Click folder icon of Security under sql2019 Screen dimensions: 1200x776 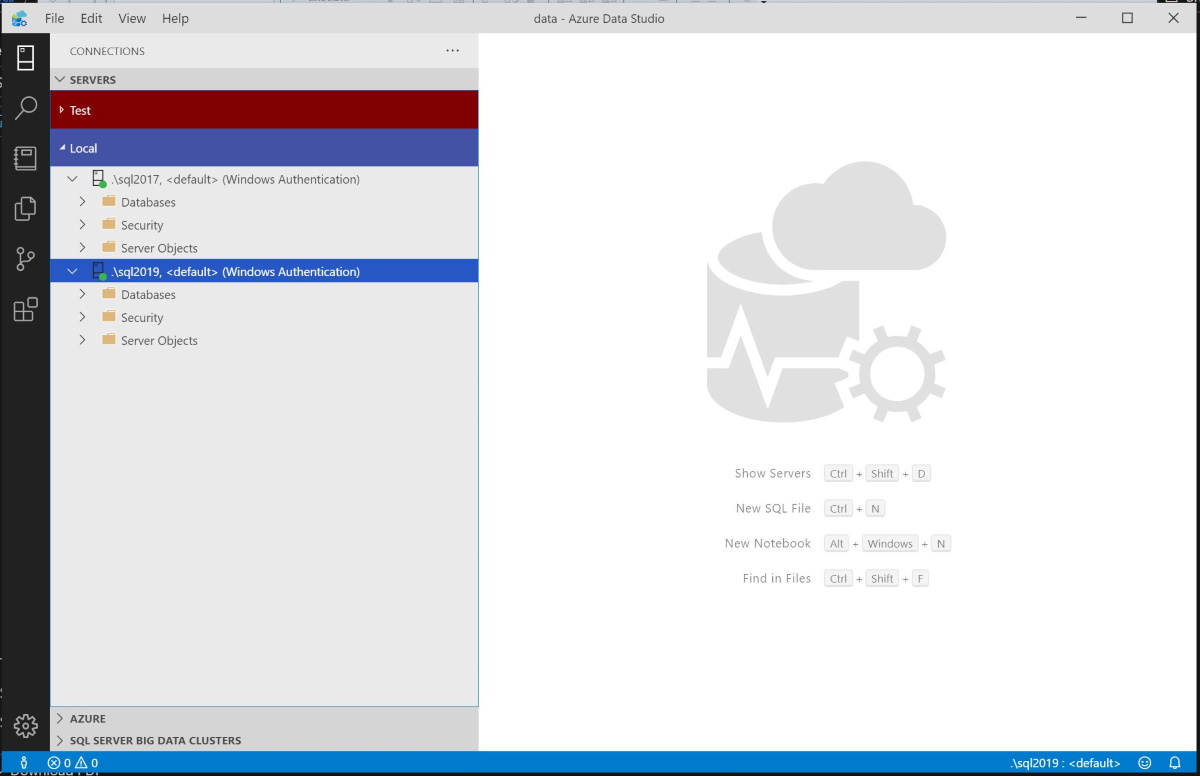point(109,318)
